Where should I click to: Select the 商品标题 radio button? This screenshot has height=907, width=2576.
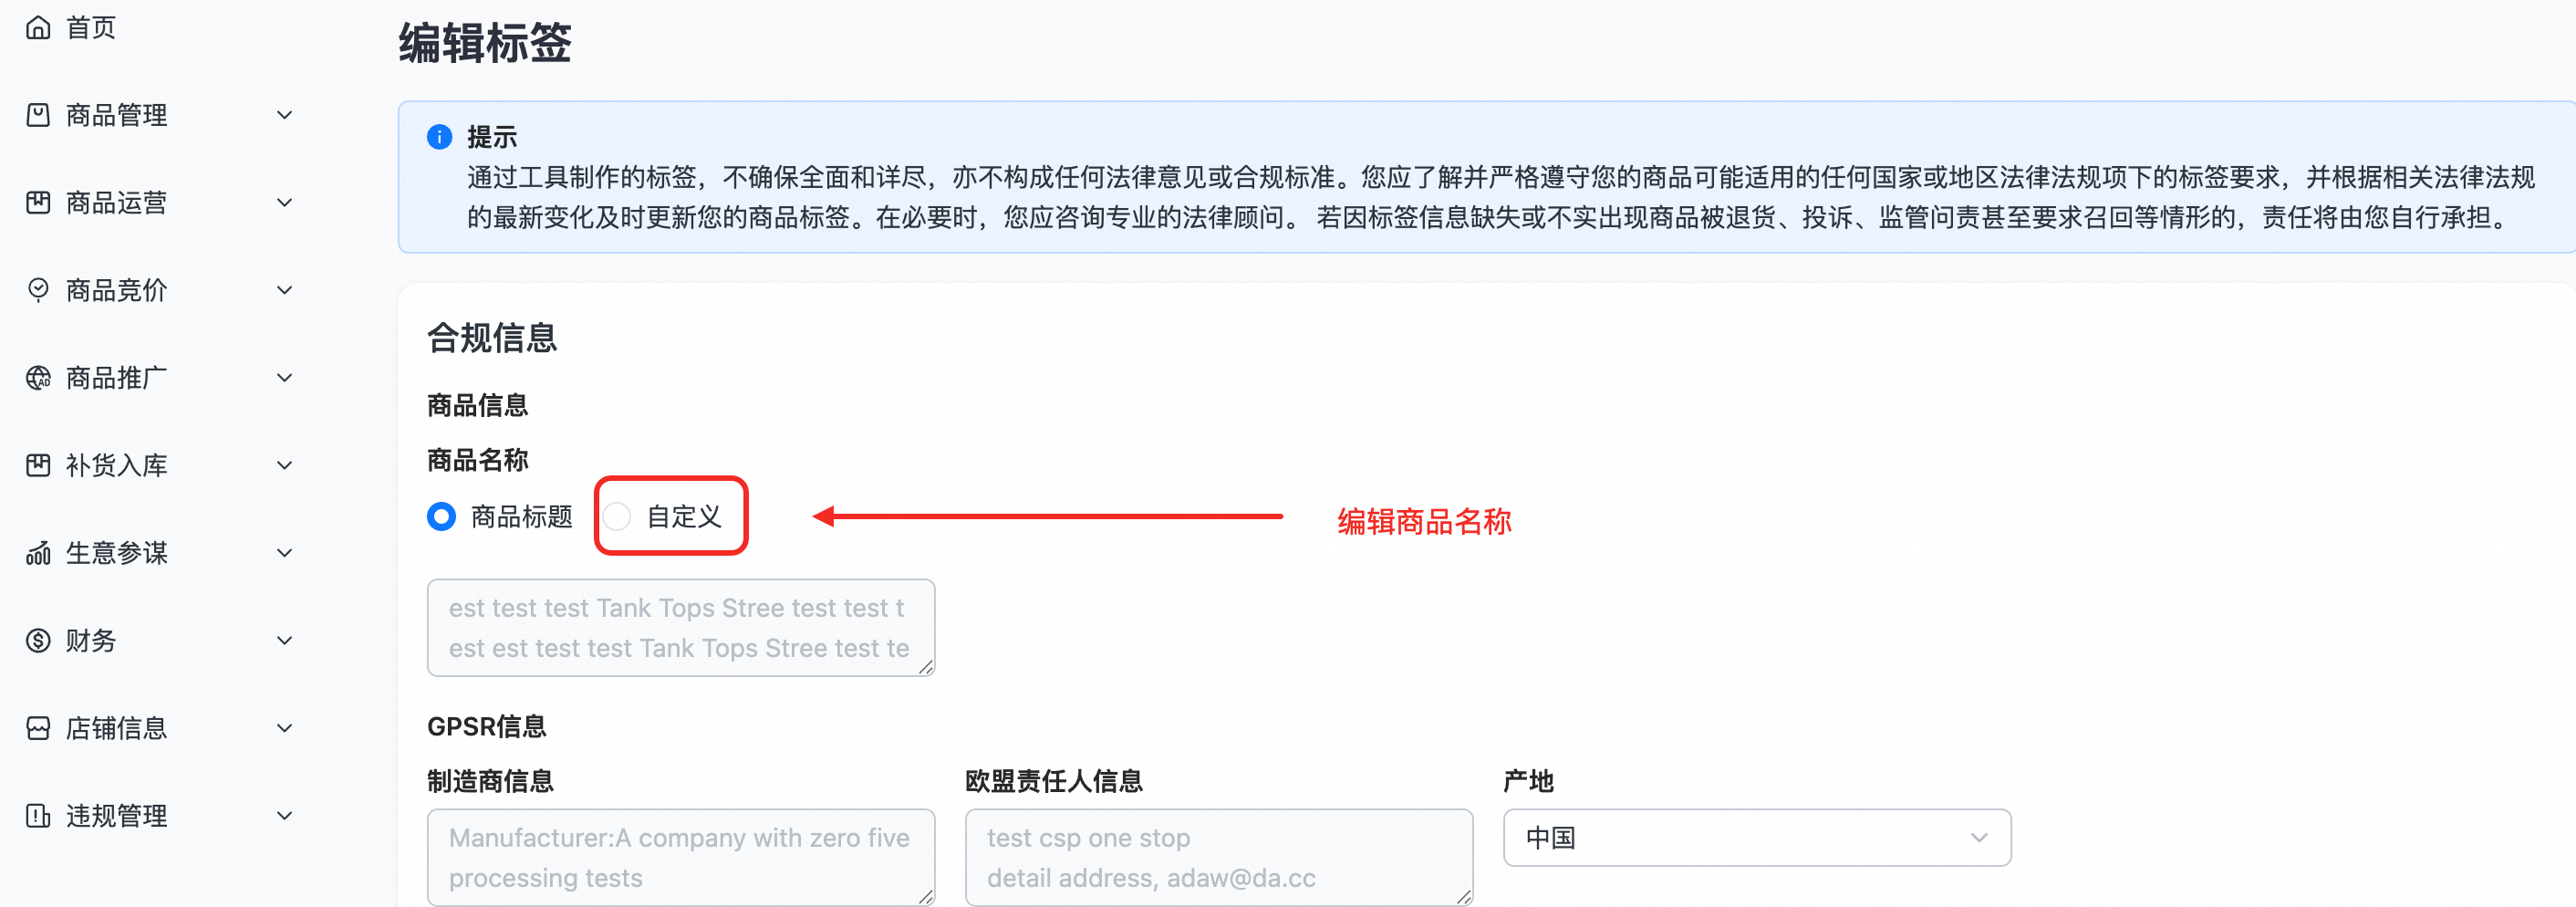[441, 517]
